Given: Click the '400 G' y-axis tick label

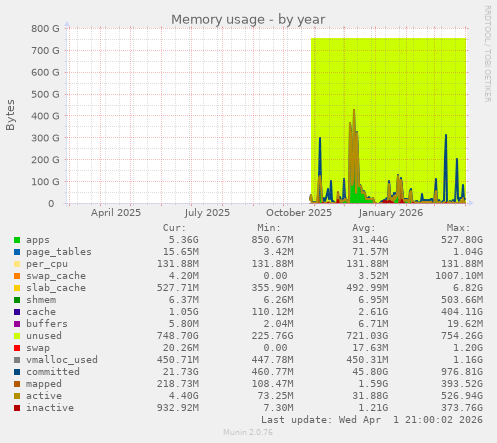Looking at the screenshot, I should tap(45, 116).
